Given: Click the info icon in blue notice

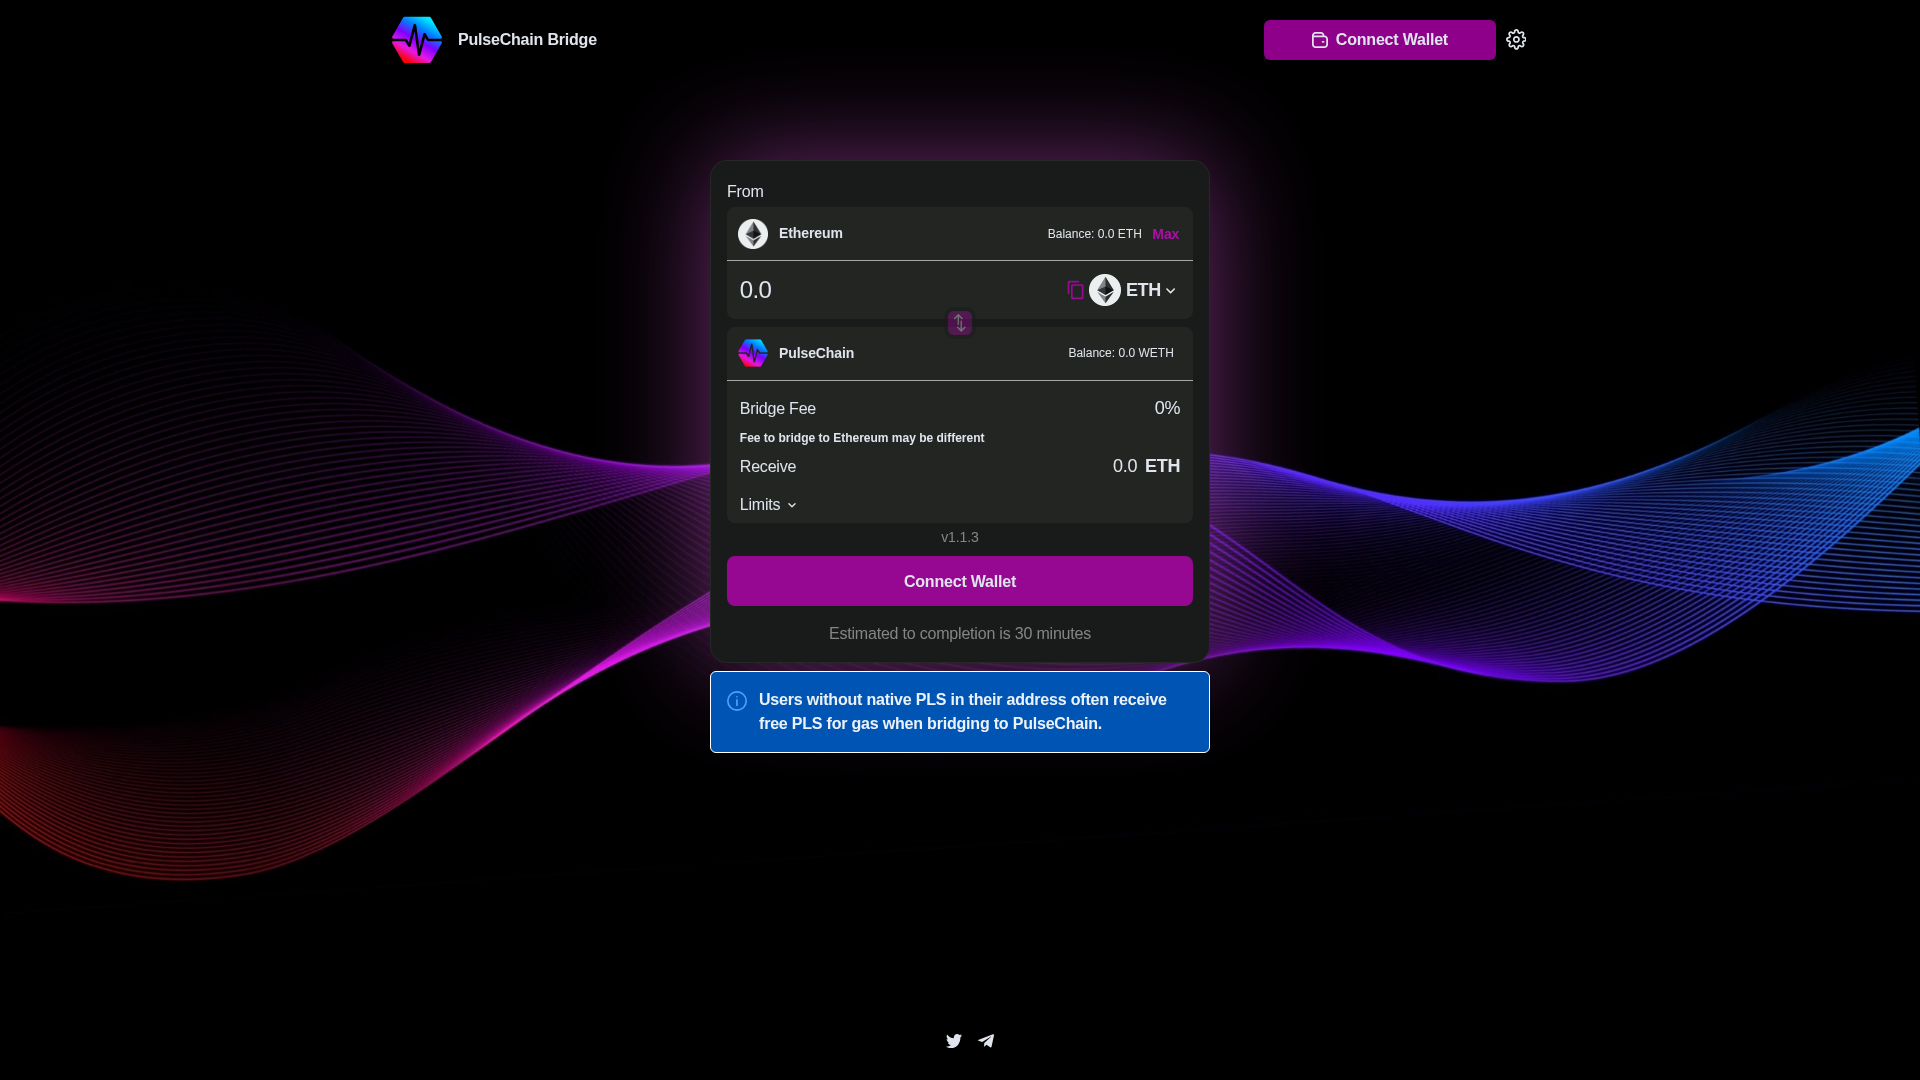Looking at the screenshot, I should click(737, 701).
